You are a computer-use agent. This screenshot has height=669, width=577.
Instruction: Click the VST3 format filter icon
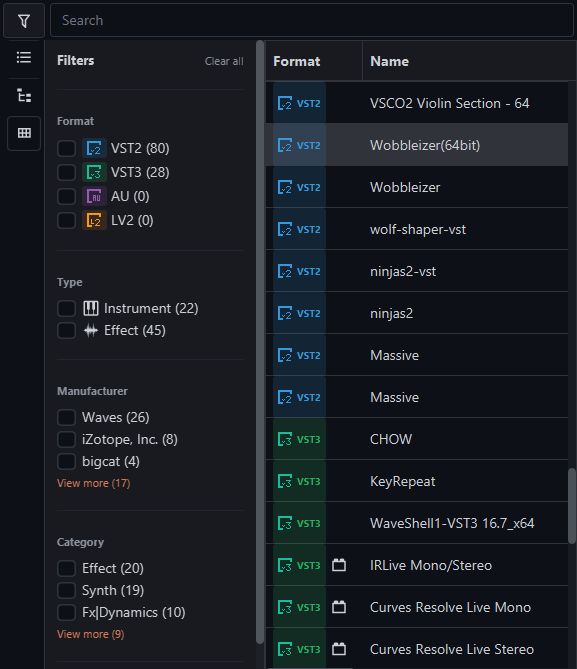coord(94,172)
